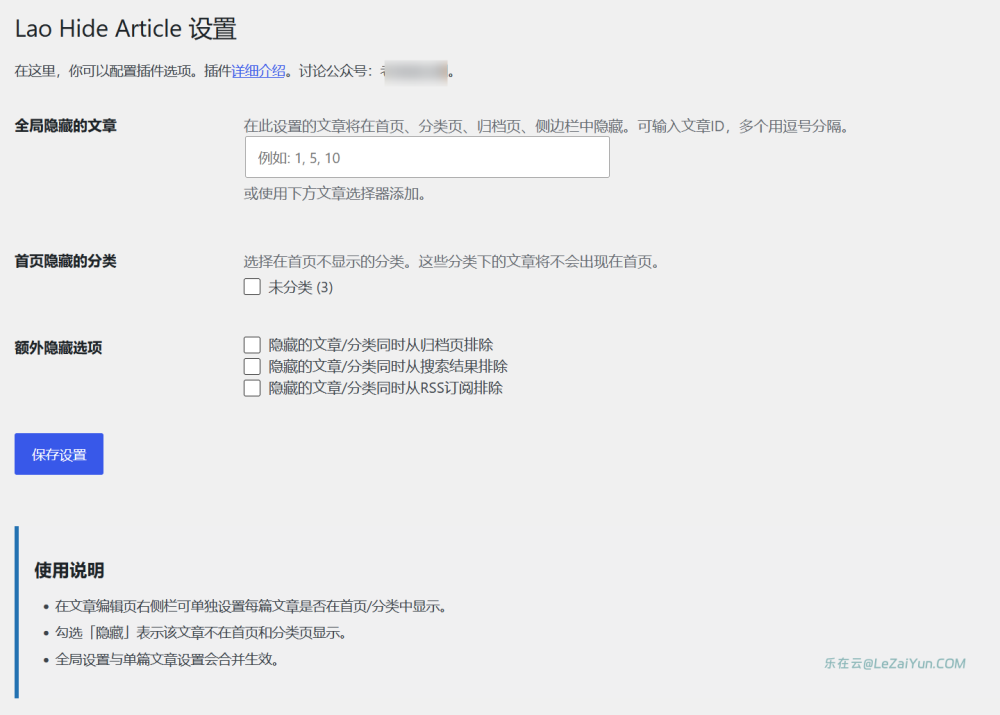Viewport: 1000px width, 715px height.
Task: Check the 未分类 (3) category checkbox
Action: [x=252, y=286]
